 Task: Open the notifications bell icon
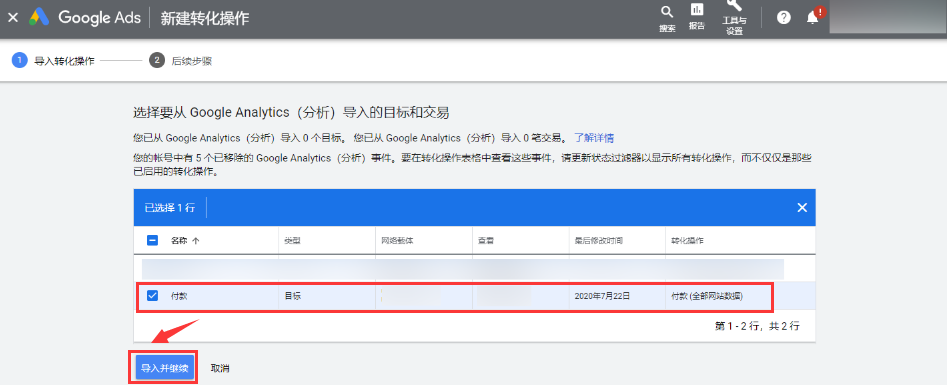[x=813, y=18]
